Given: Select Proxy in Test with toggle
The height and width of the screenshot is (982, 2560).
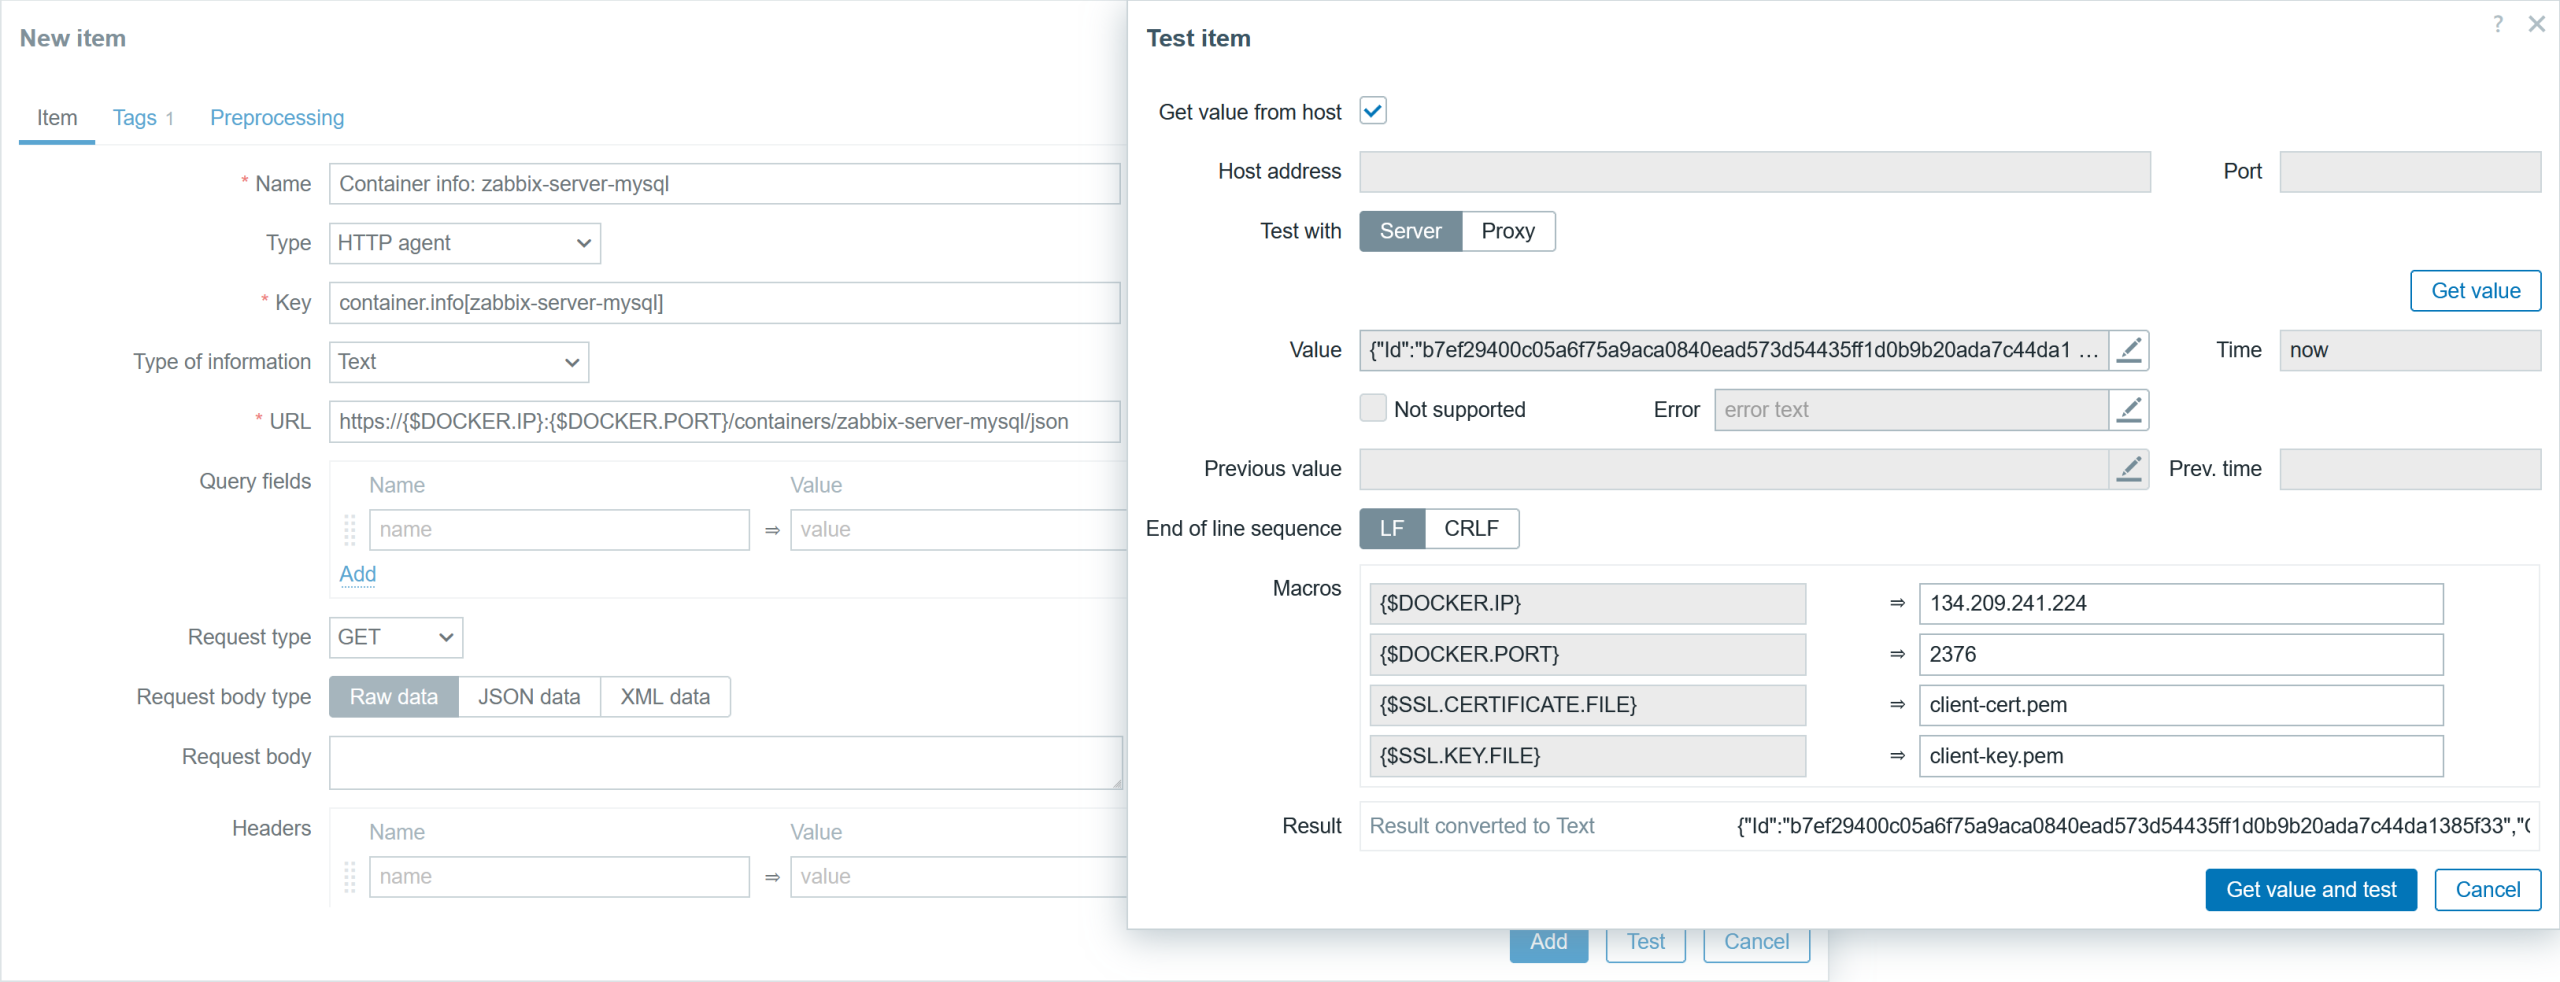Looking at the screenshot, I should tap(1507, 231).
